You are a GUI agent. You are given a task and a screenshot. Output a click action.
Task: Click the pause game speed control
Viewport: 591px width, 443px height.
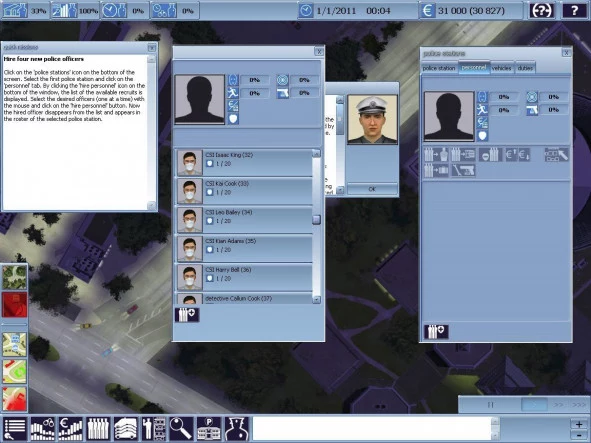[490, 405]
